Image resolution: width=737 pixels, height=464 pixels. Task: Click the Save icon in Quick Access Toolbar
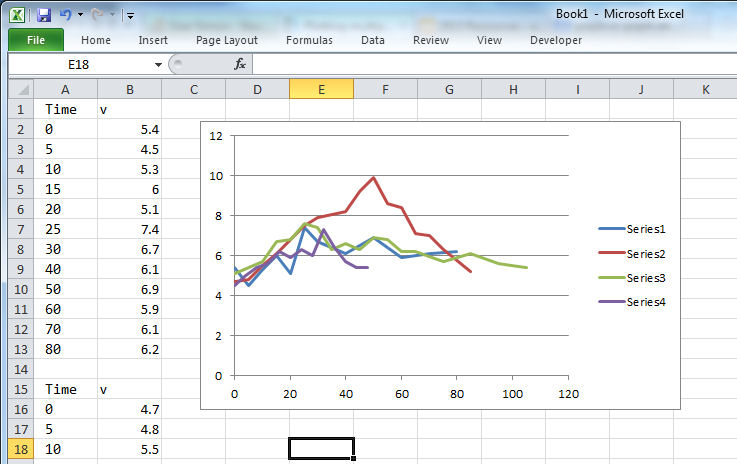point(43,15)
